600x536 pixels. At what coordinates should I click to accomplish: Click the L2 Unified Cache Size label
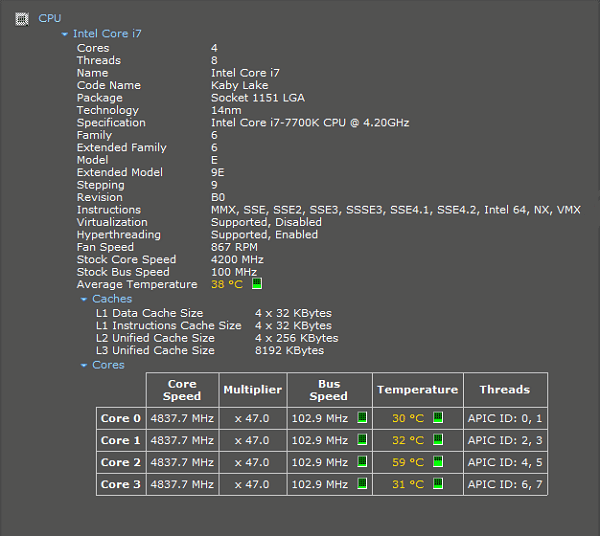coord(155,338)
